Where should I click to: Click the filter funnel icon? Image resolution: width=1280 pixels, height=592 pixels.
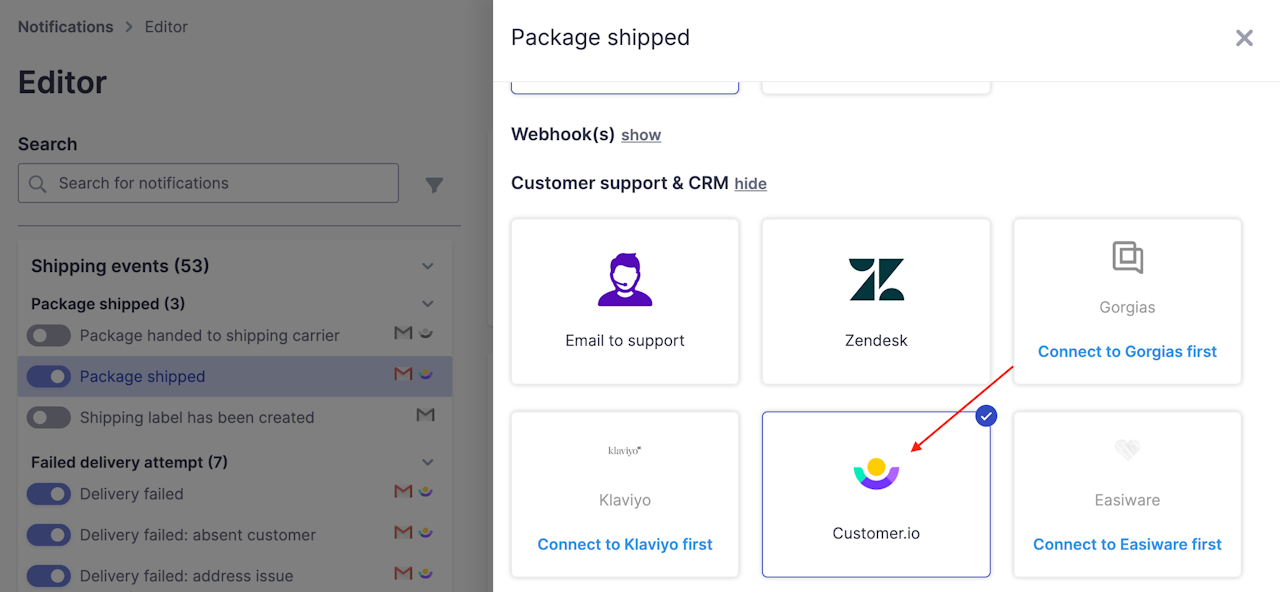tap(434, 185)
